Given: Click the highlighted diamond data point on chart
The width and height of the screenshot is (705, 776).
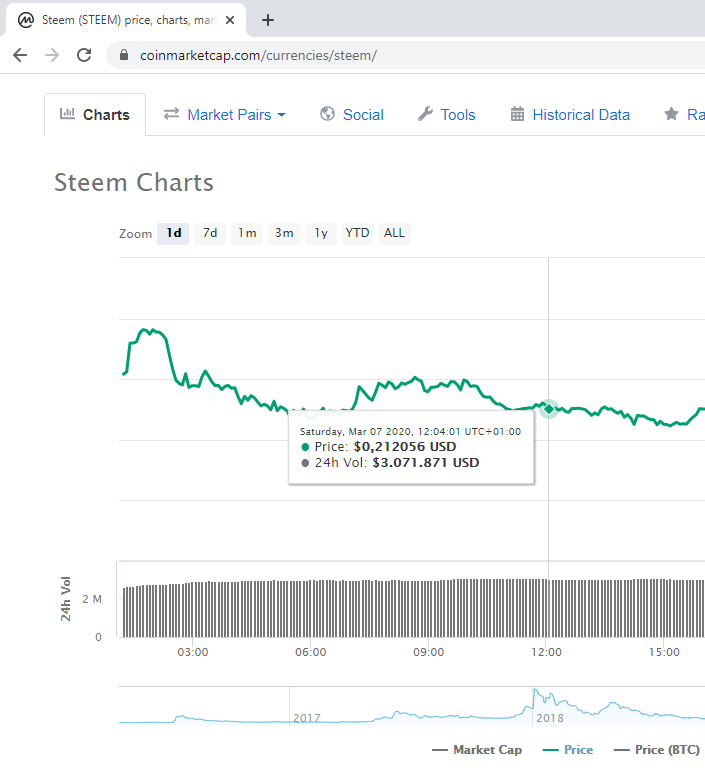Looking at the screenshot, I should pos(549,409).
